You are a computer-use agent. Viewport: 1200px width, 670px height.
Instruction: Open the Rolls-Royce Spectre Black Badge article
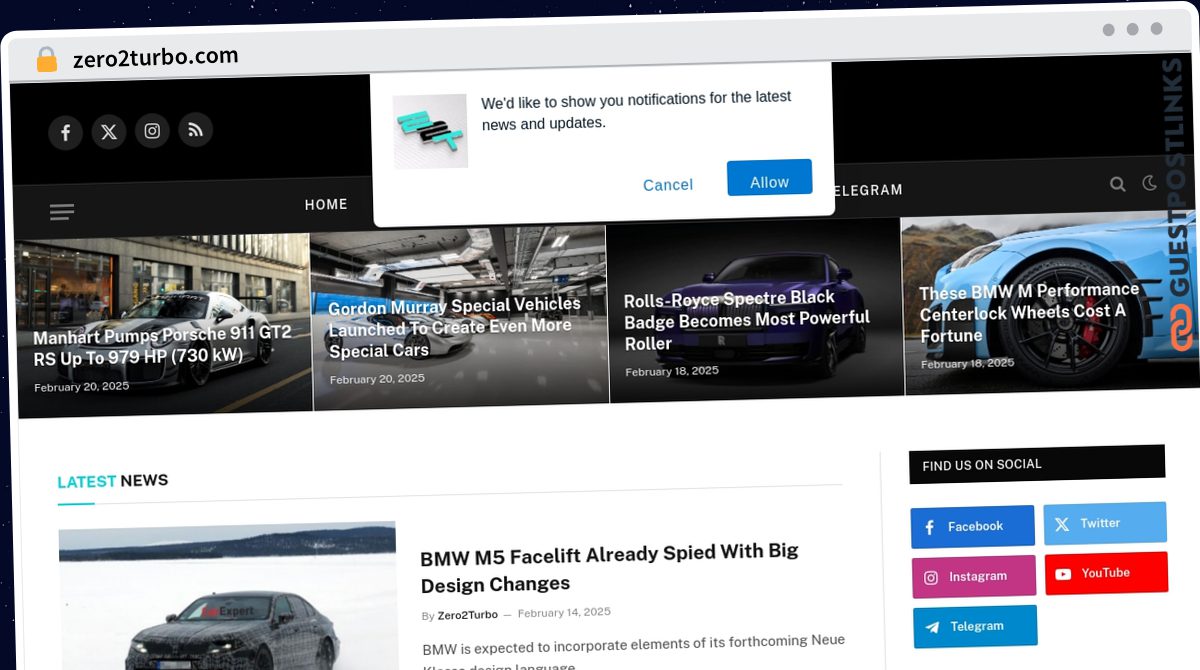click(747, 320)
